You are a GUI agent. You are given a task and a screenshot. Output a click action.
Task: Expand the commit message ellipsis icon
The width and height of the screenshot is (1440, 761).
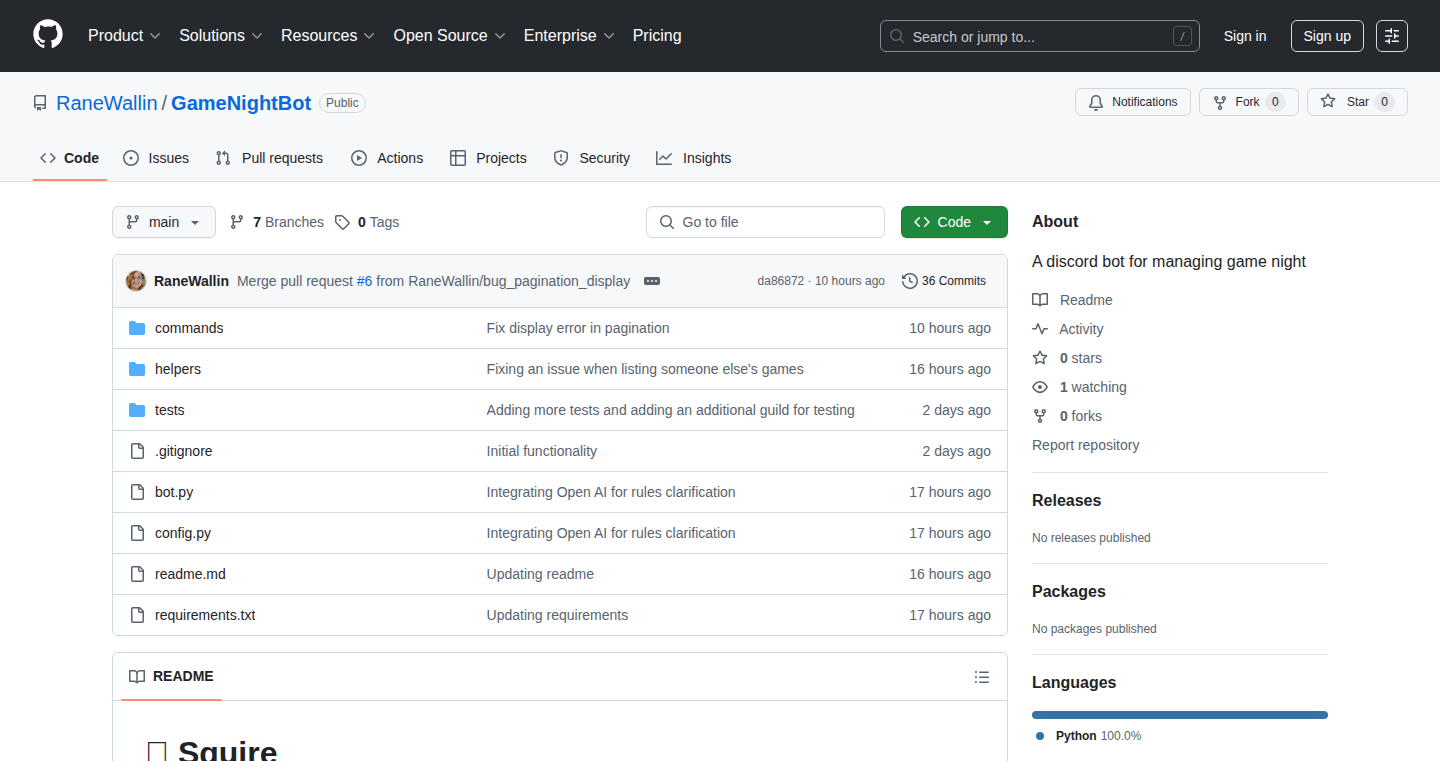click(x=652, y=281)
